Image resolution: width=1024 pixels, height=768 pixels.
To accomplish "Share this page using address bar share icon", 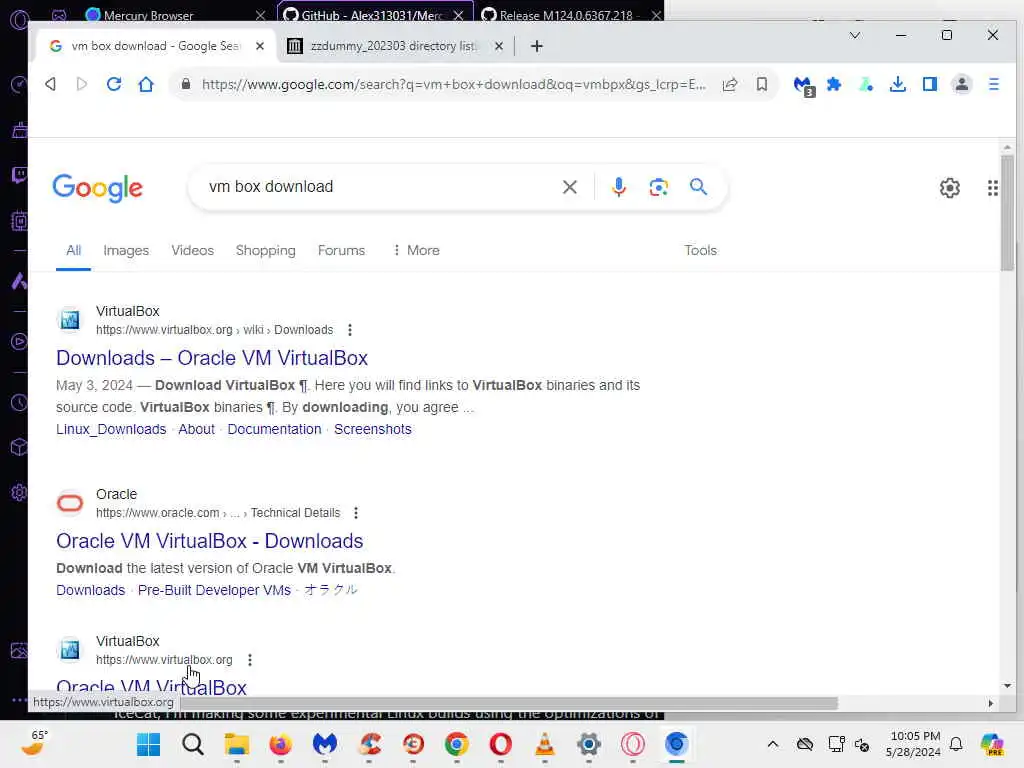I will tap(730, 84).
